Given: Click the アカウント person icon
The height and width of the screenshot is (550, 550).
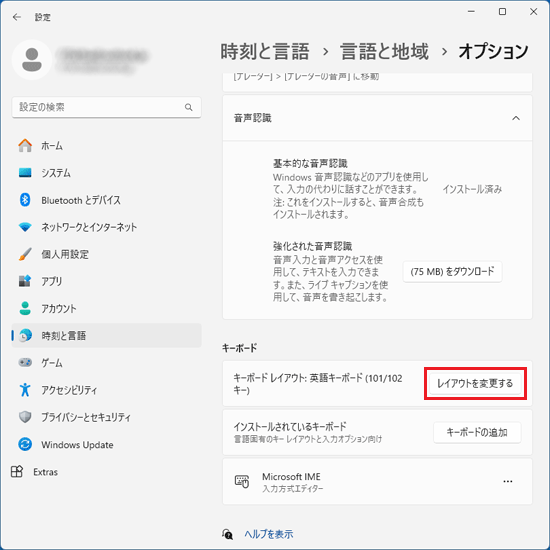Looking at the screenshot, I should (x=25, y=308).
